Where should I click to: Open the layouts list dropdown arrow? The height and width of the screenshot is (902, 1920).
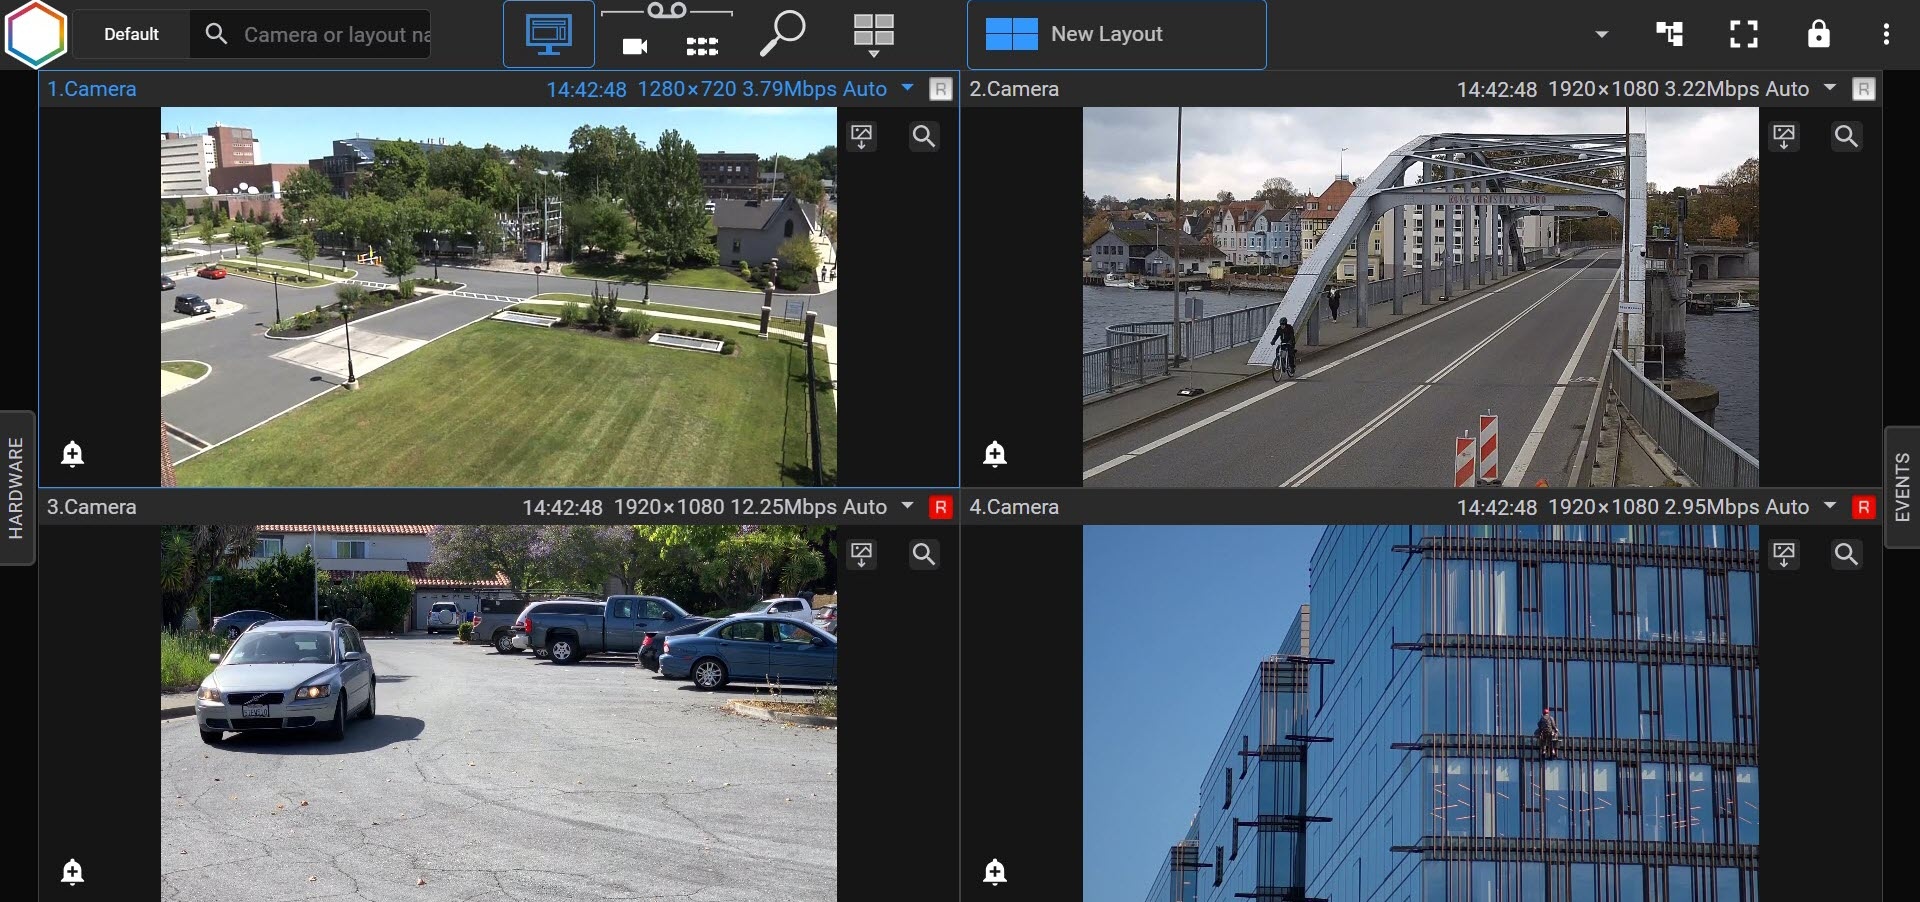click(x=1601, y=34)
